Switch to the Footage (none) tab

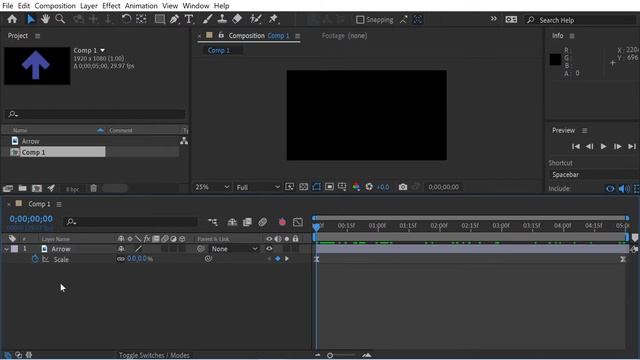point(344,36)
